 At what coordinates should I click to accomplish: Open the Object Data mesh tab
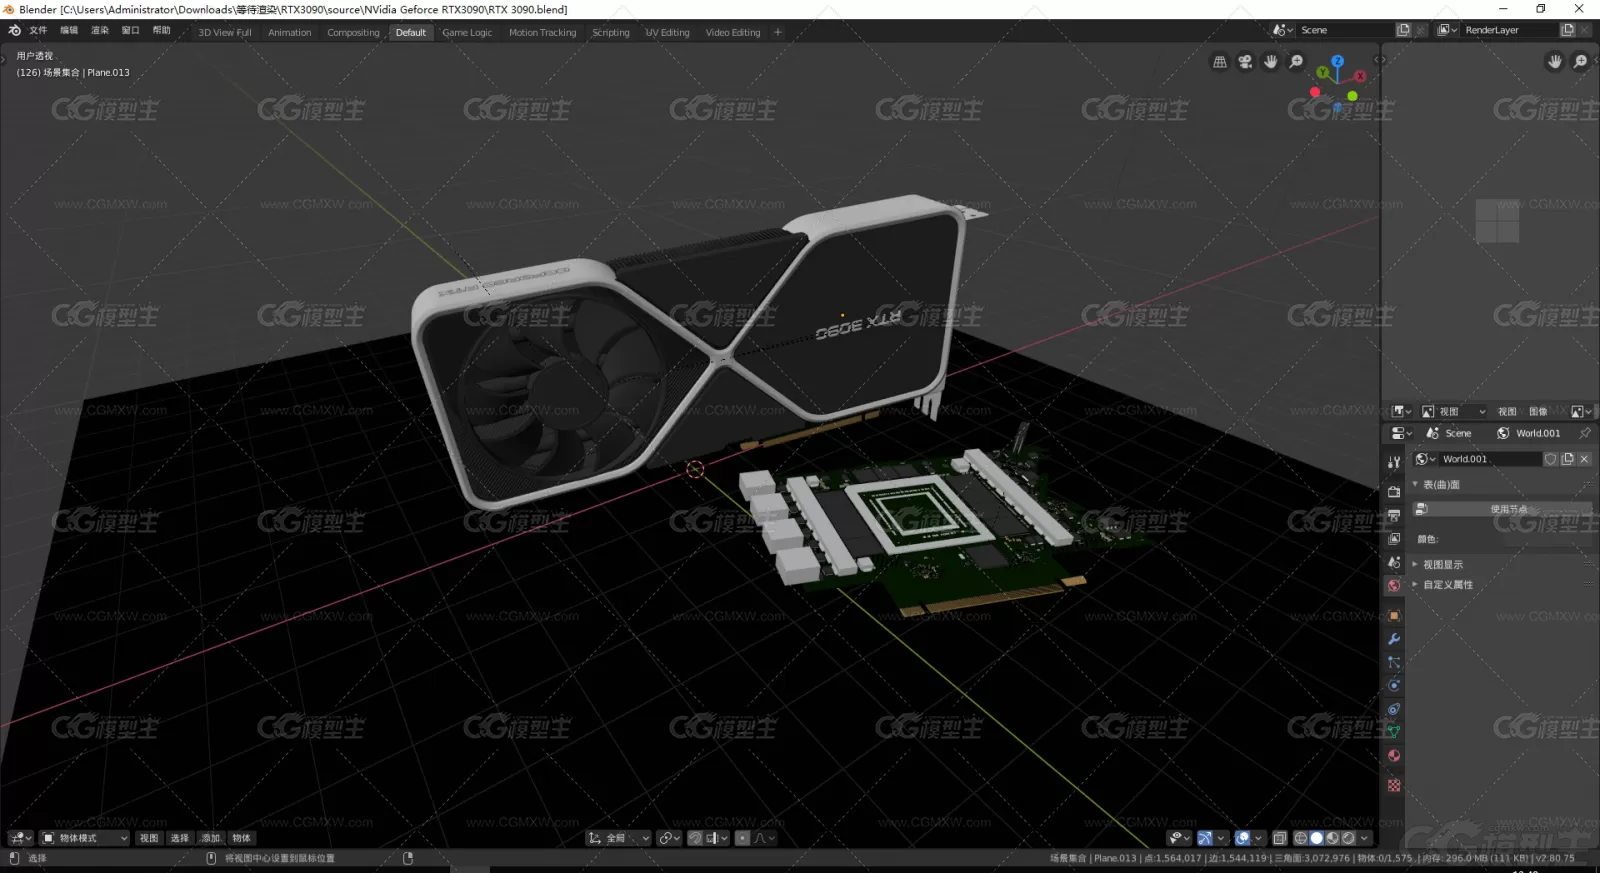point(1394,732)
